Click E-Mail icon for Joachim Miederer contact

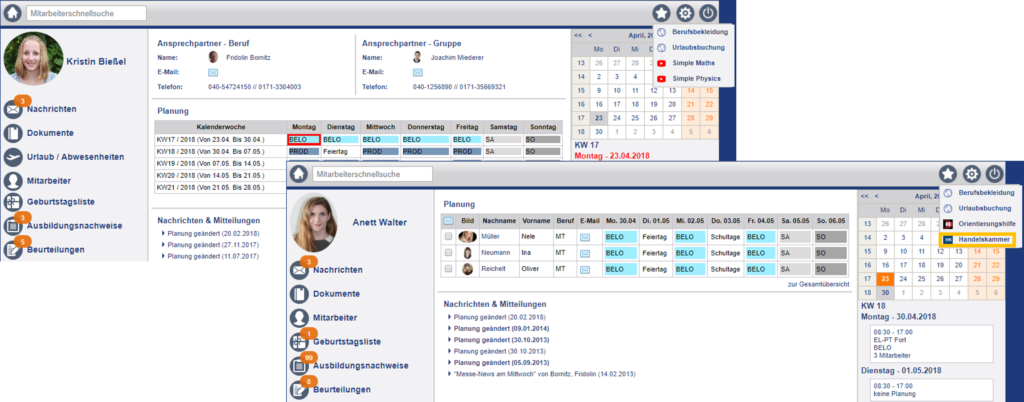[x=418, y=72]
